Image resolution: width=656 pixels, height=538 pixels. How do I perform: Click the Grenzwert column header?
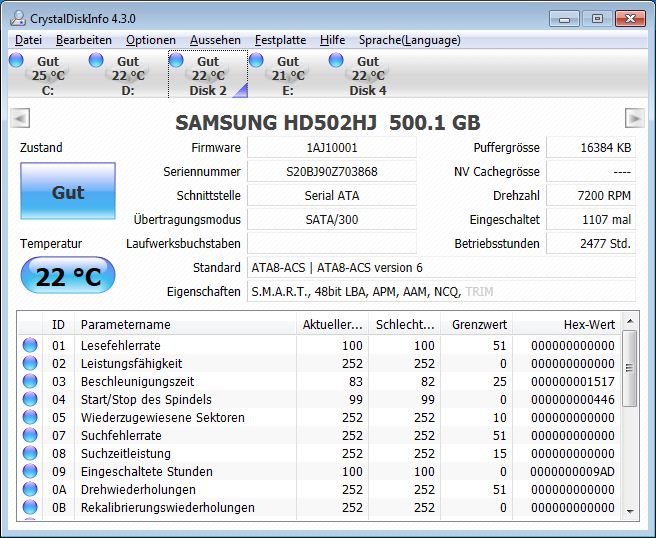477,324
